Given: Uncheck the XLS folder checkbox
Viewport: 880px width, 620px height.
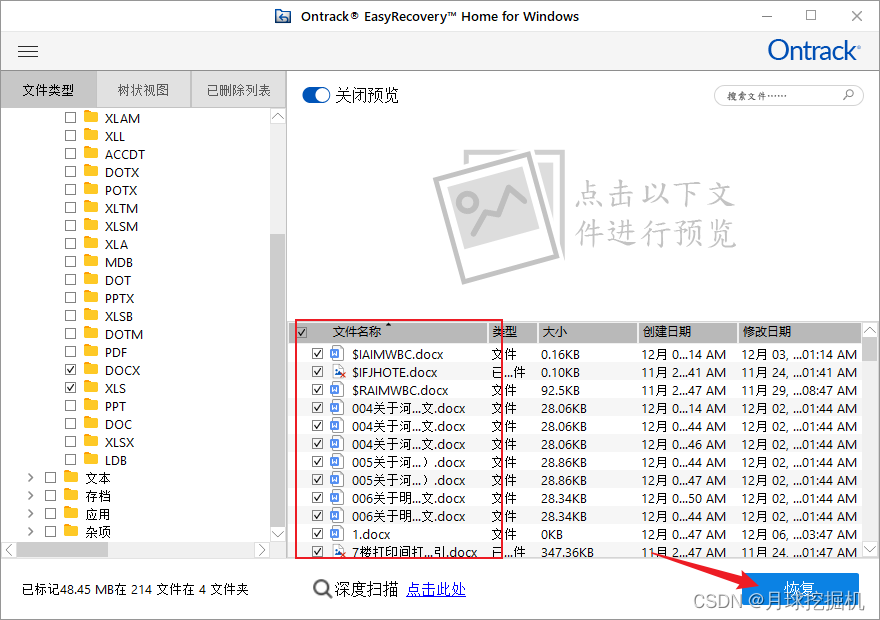Looking at the screenshot, I should coord(70,387).
